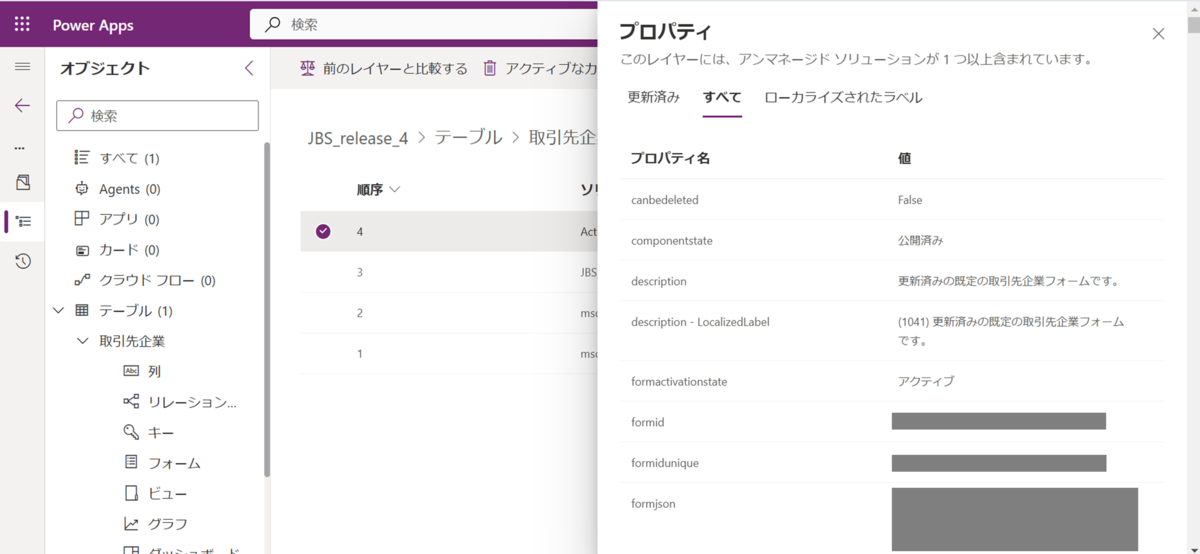Click the formactivationstate property name
Image resolution: width=1200 pixels, height=554 pixels.
click(x=679, y=381)
